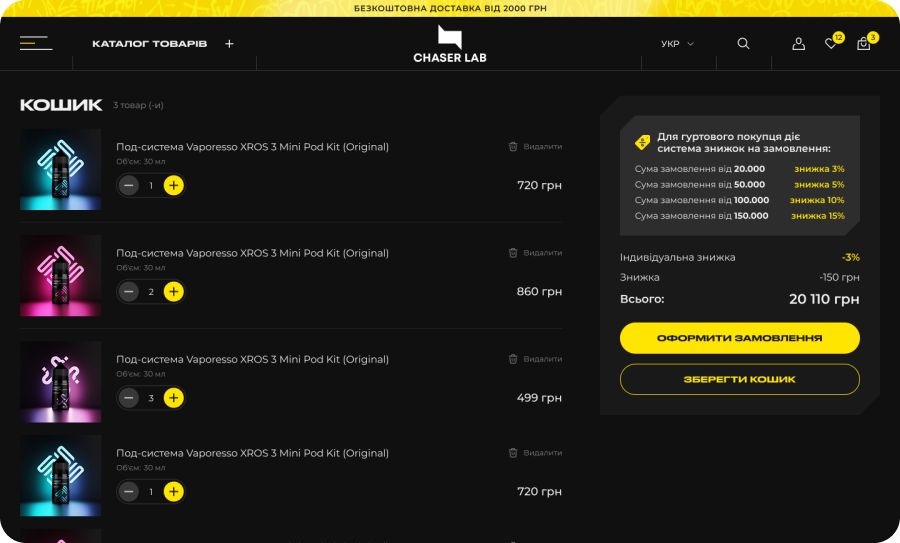
Task: Click wishlist badge showing 12
Action: pos(839,37)
